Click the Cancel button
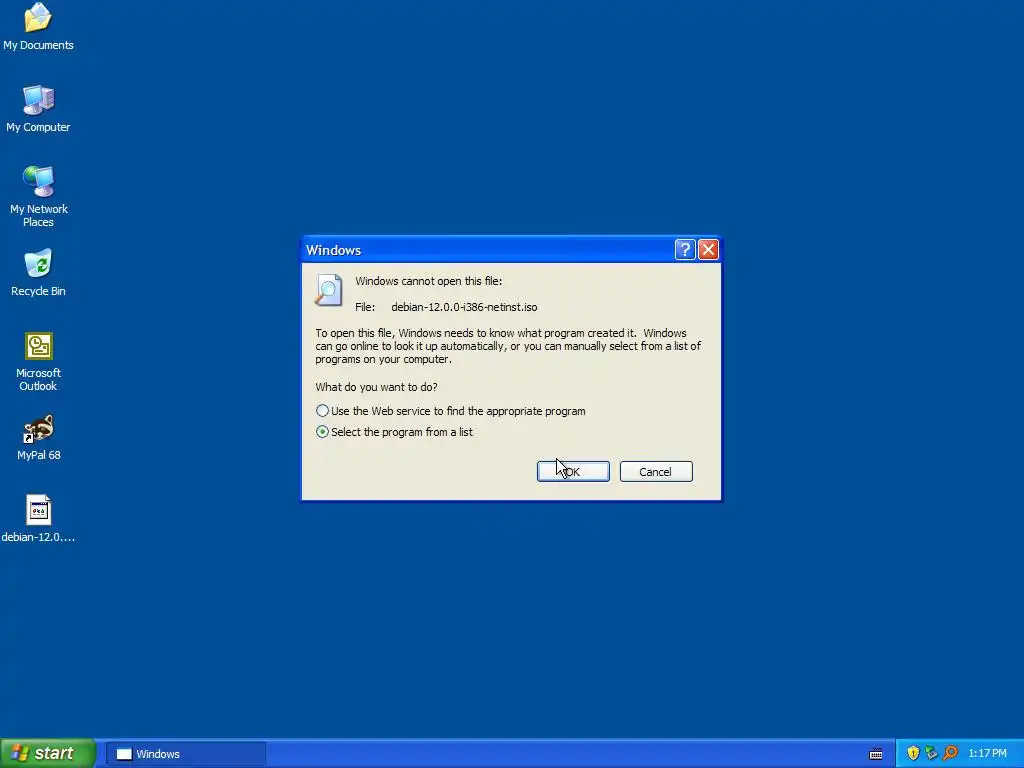The width and height of the screenshot is (1024, 768). [x=656, y=472]
